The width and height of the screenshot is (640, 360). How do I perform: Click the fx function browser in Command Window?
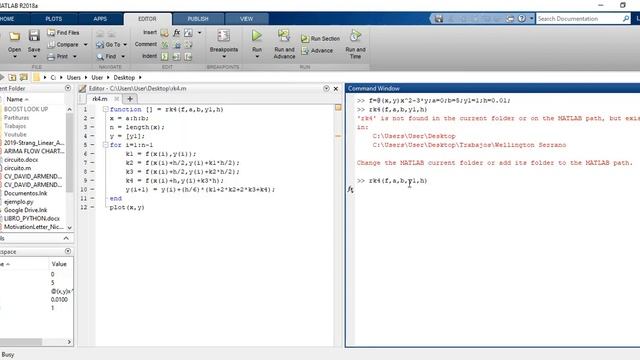(x=350, y=189)
